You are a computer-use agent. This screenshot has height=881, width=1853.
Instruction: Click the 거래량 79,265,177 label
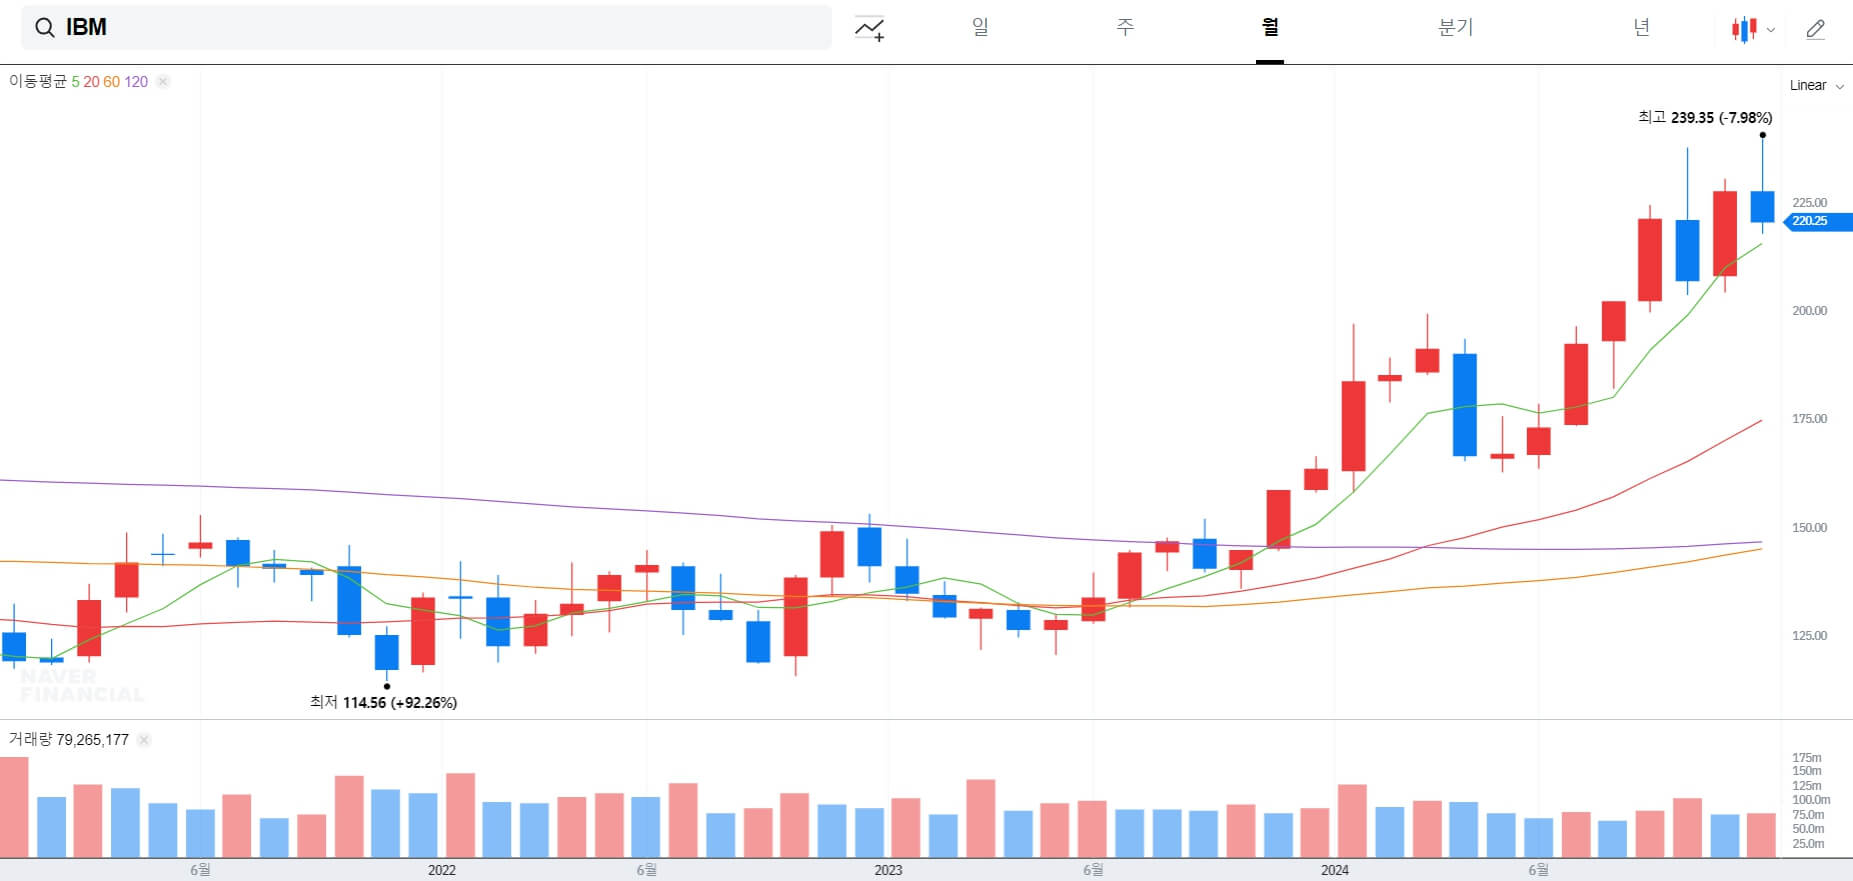click(x=69, y=739)
